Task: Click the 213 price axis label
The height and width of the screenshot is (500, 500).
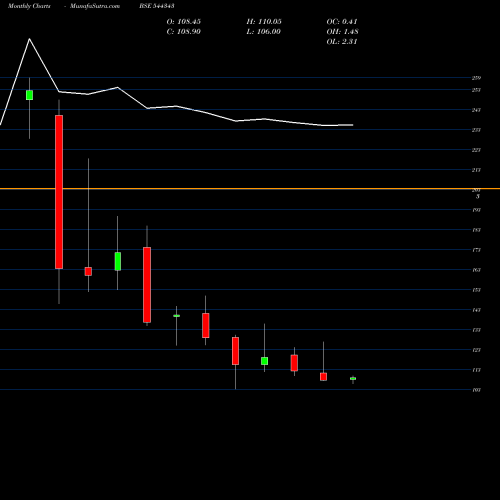Action: pyautogui.click(x=476, y=170)
